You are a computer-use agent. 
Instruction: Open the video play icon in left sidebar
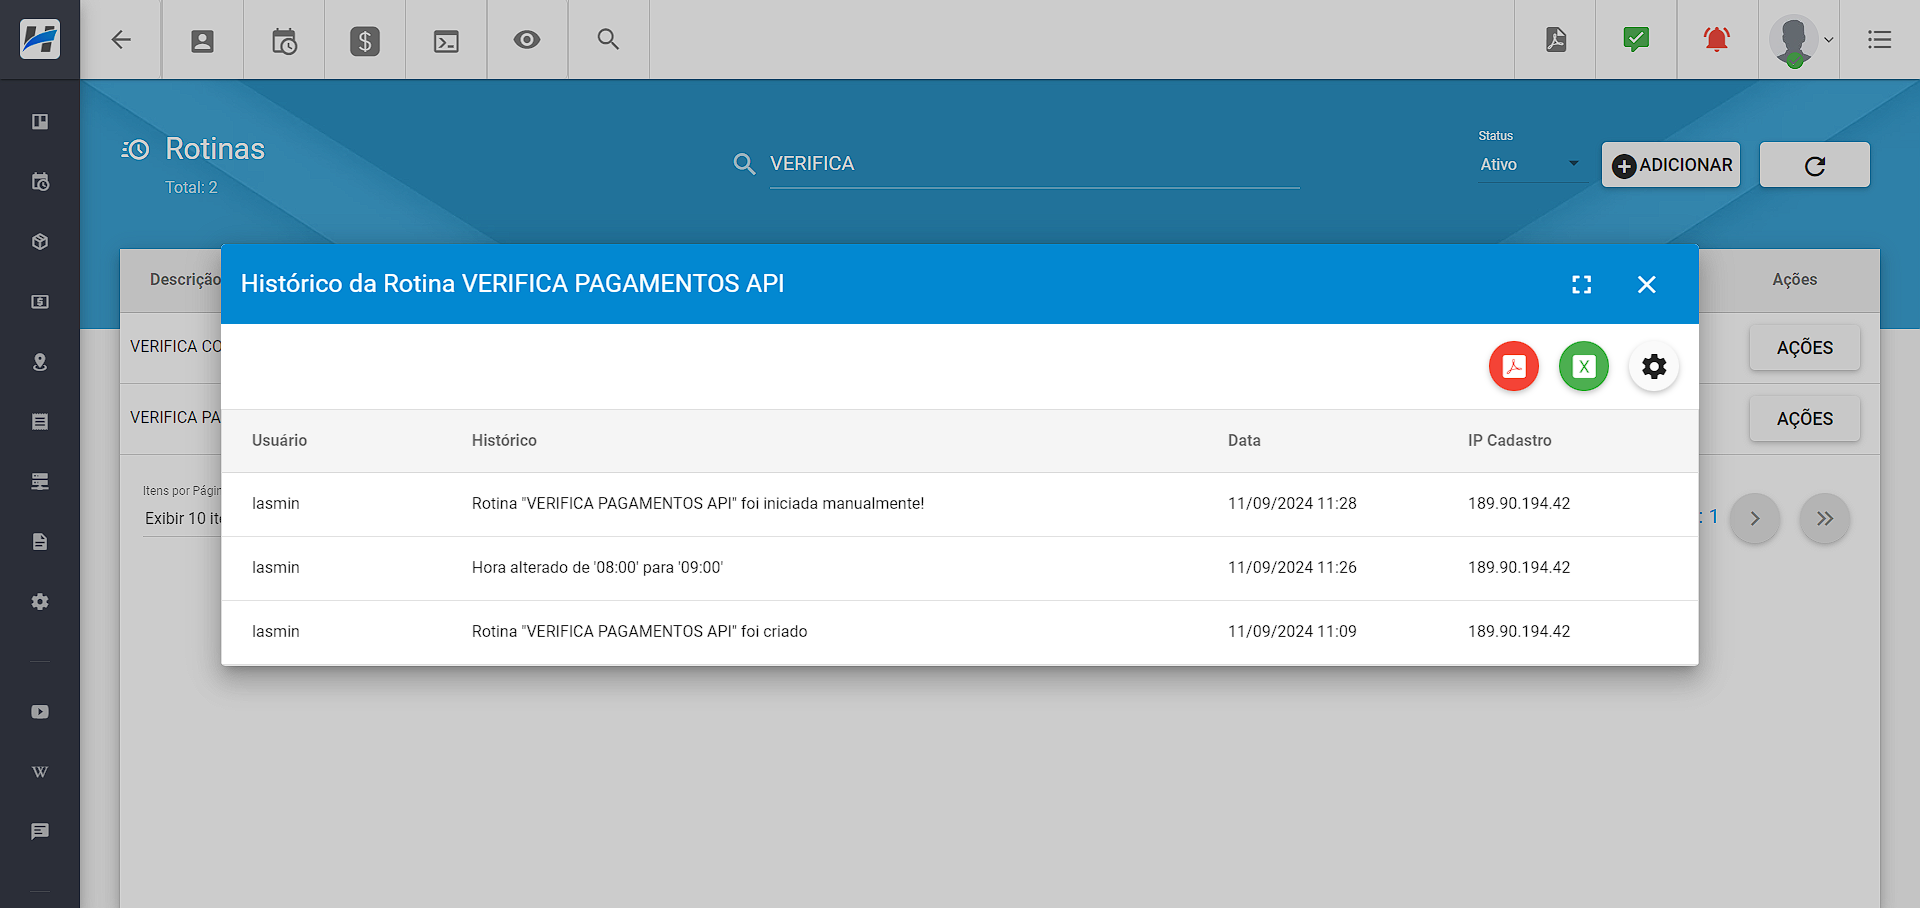[40, 712]
